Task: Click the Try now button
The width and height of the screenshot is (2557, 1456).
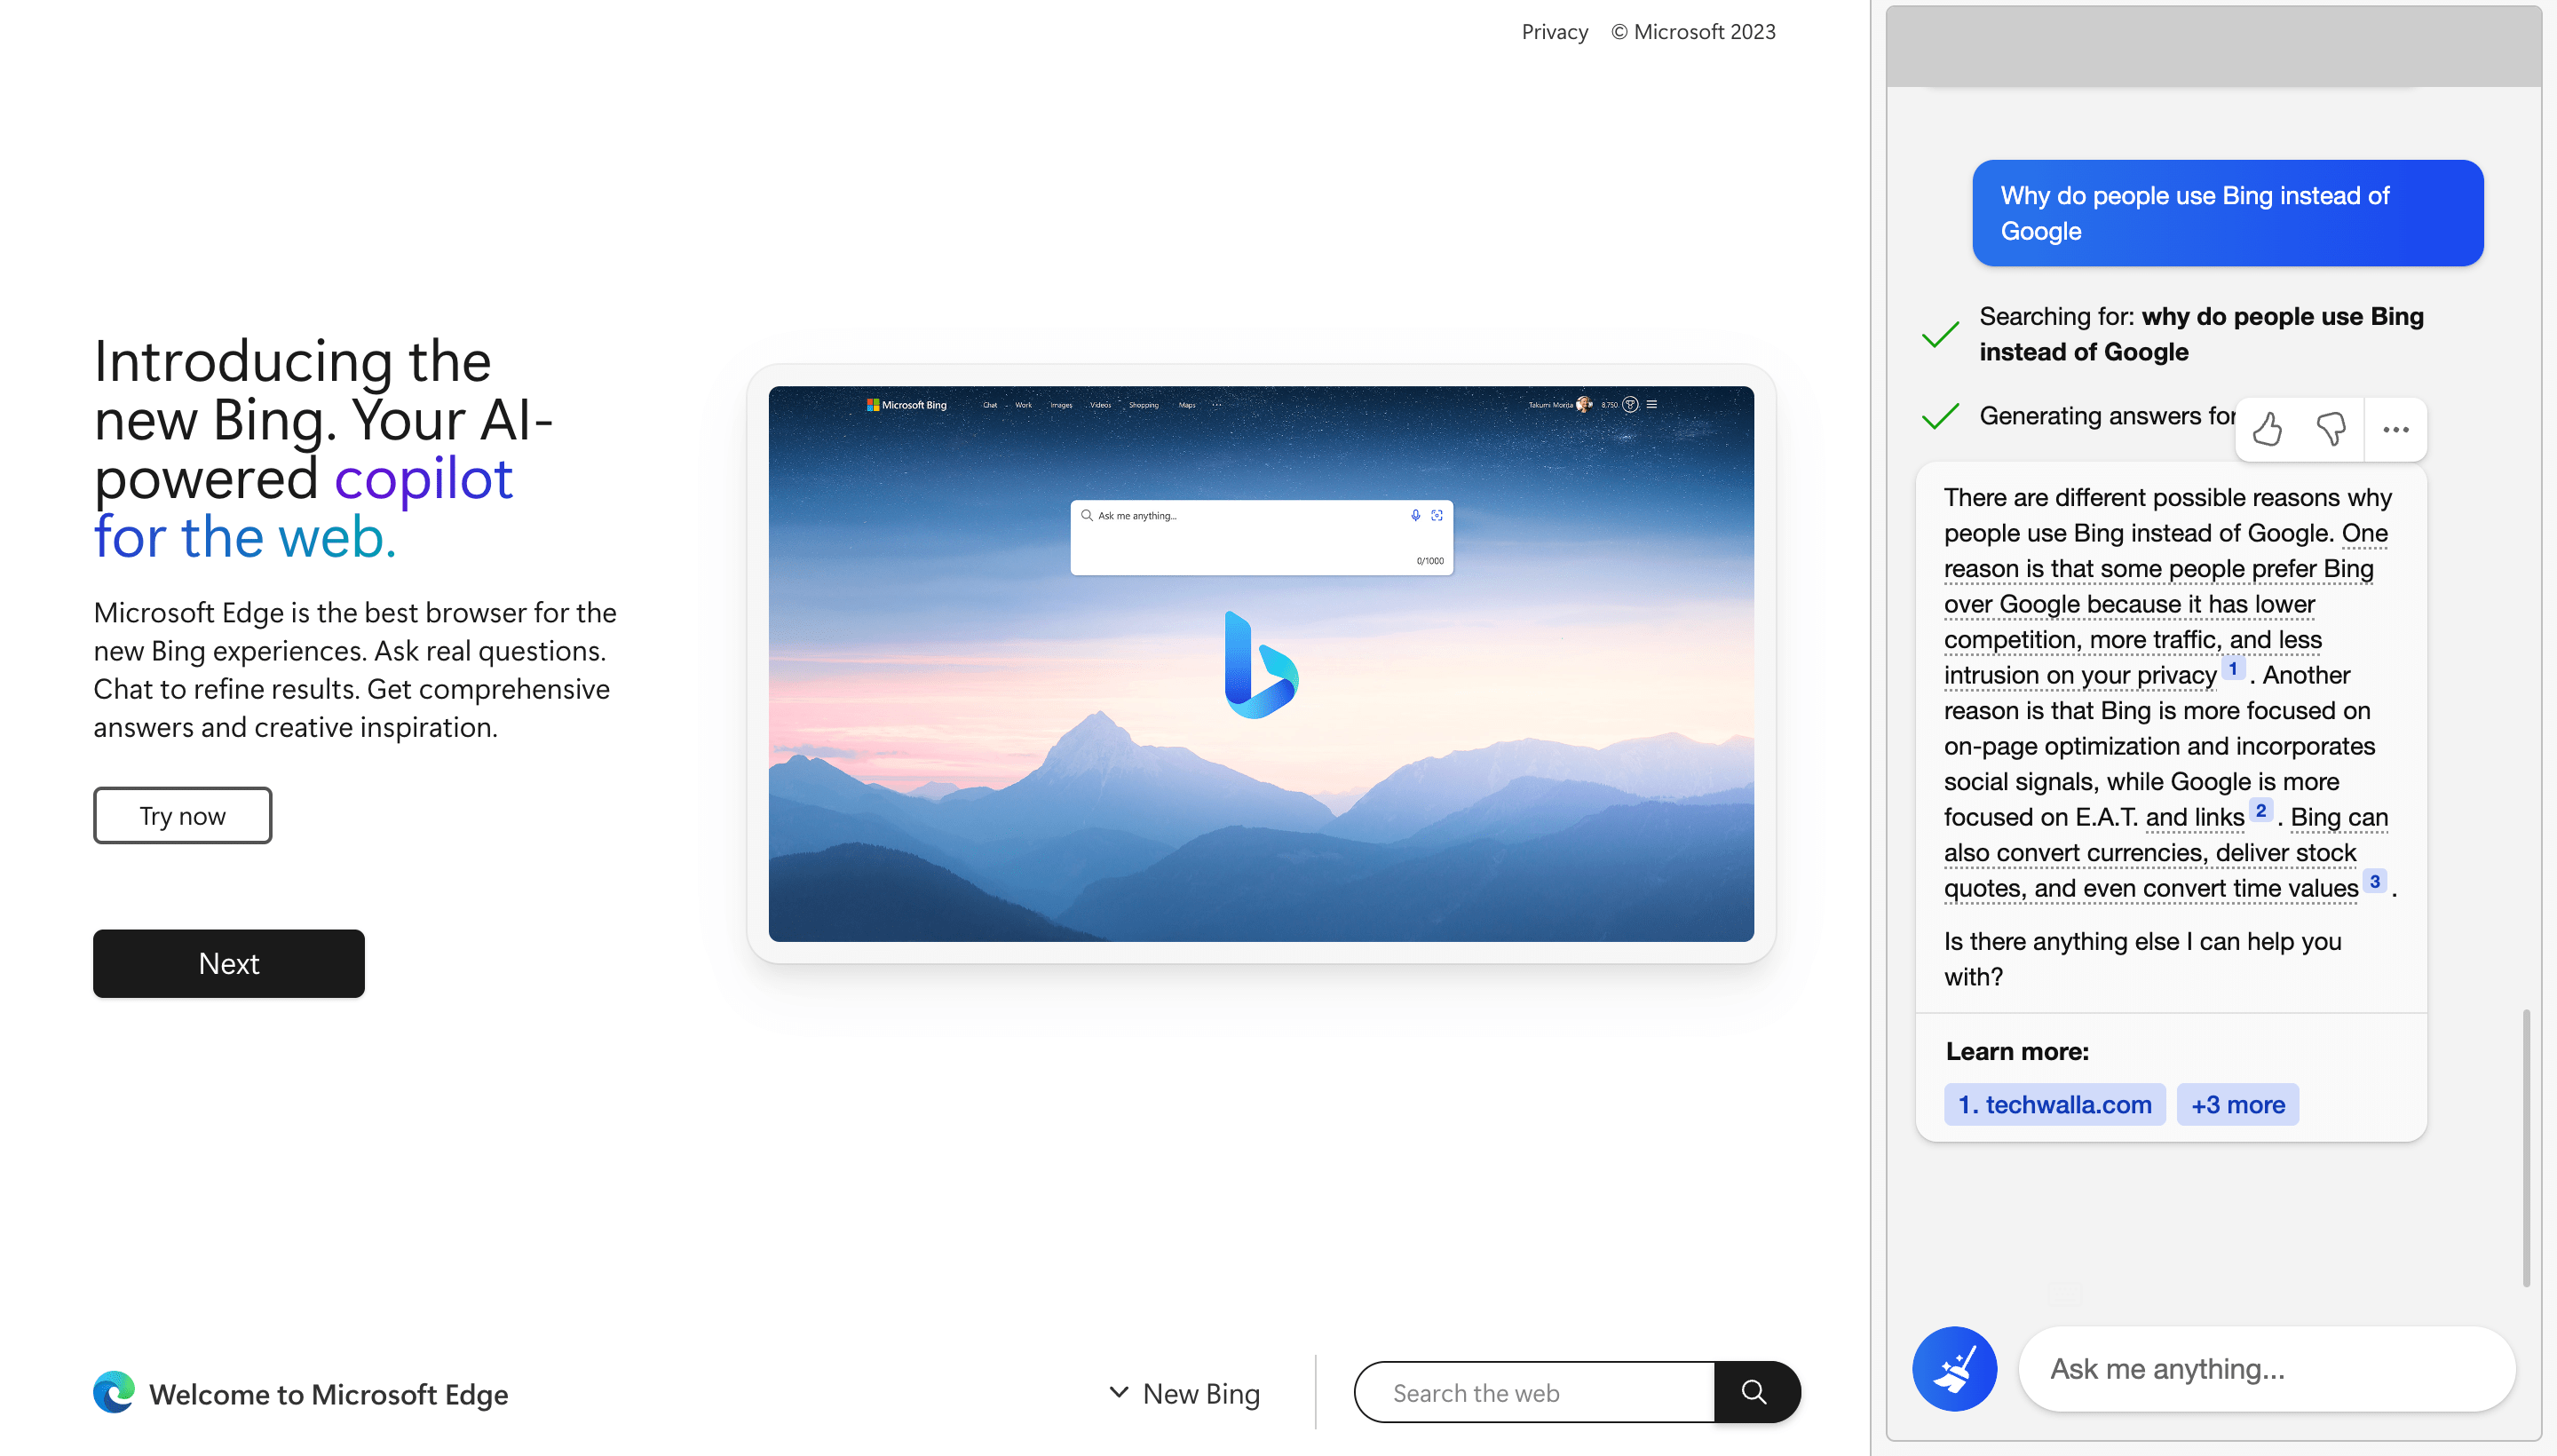Action: click(183, 813)
